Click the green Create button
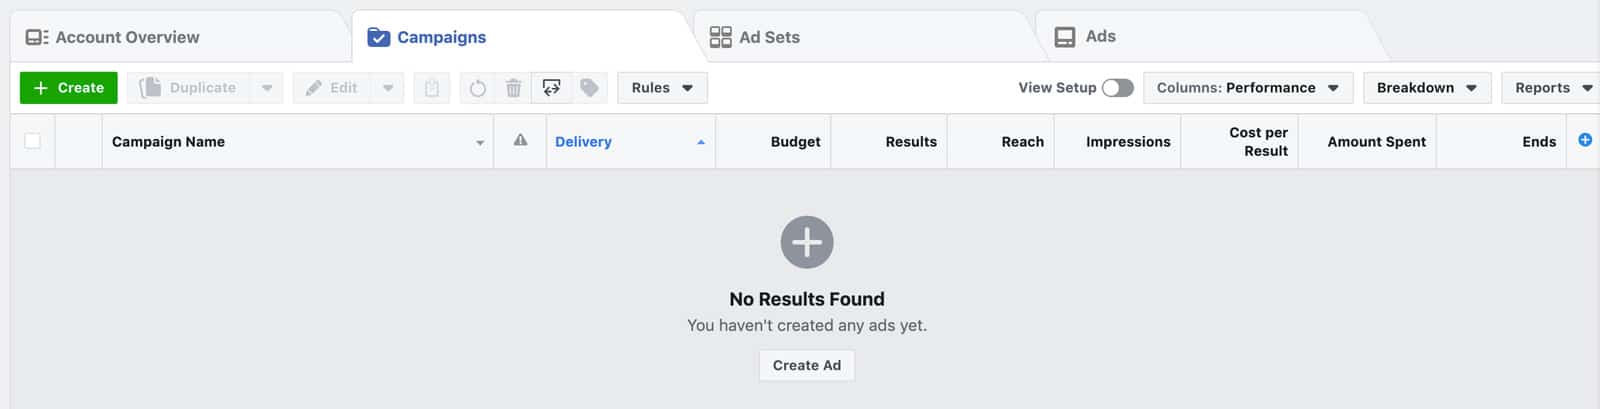The image size is (1600, 409). tap(69, 88)
